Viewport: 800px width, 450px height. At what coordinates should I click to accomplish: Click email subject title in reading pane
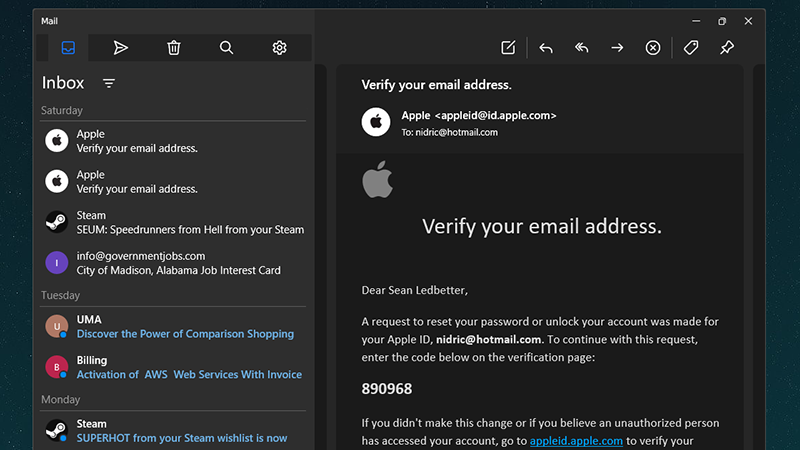click(436, 85)
